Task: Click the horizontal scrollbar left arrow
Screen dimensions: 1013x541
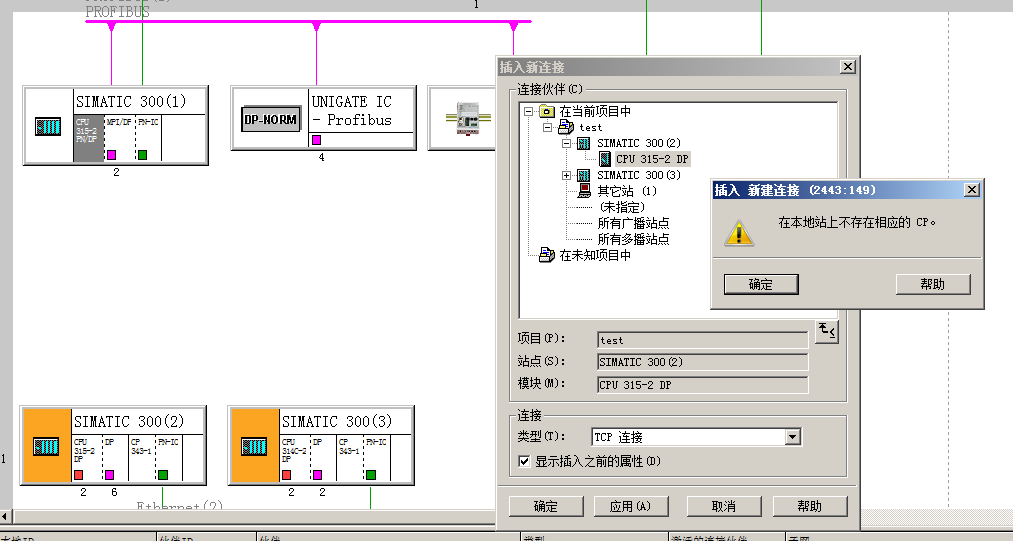Action: 5,517
